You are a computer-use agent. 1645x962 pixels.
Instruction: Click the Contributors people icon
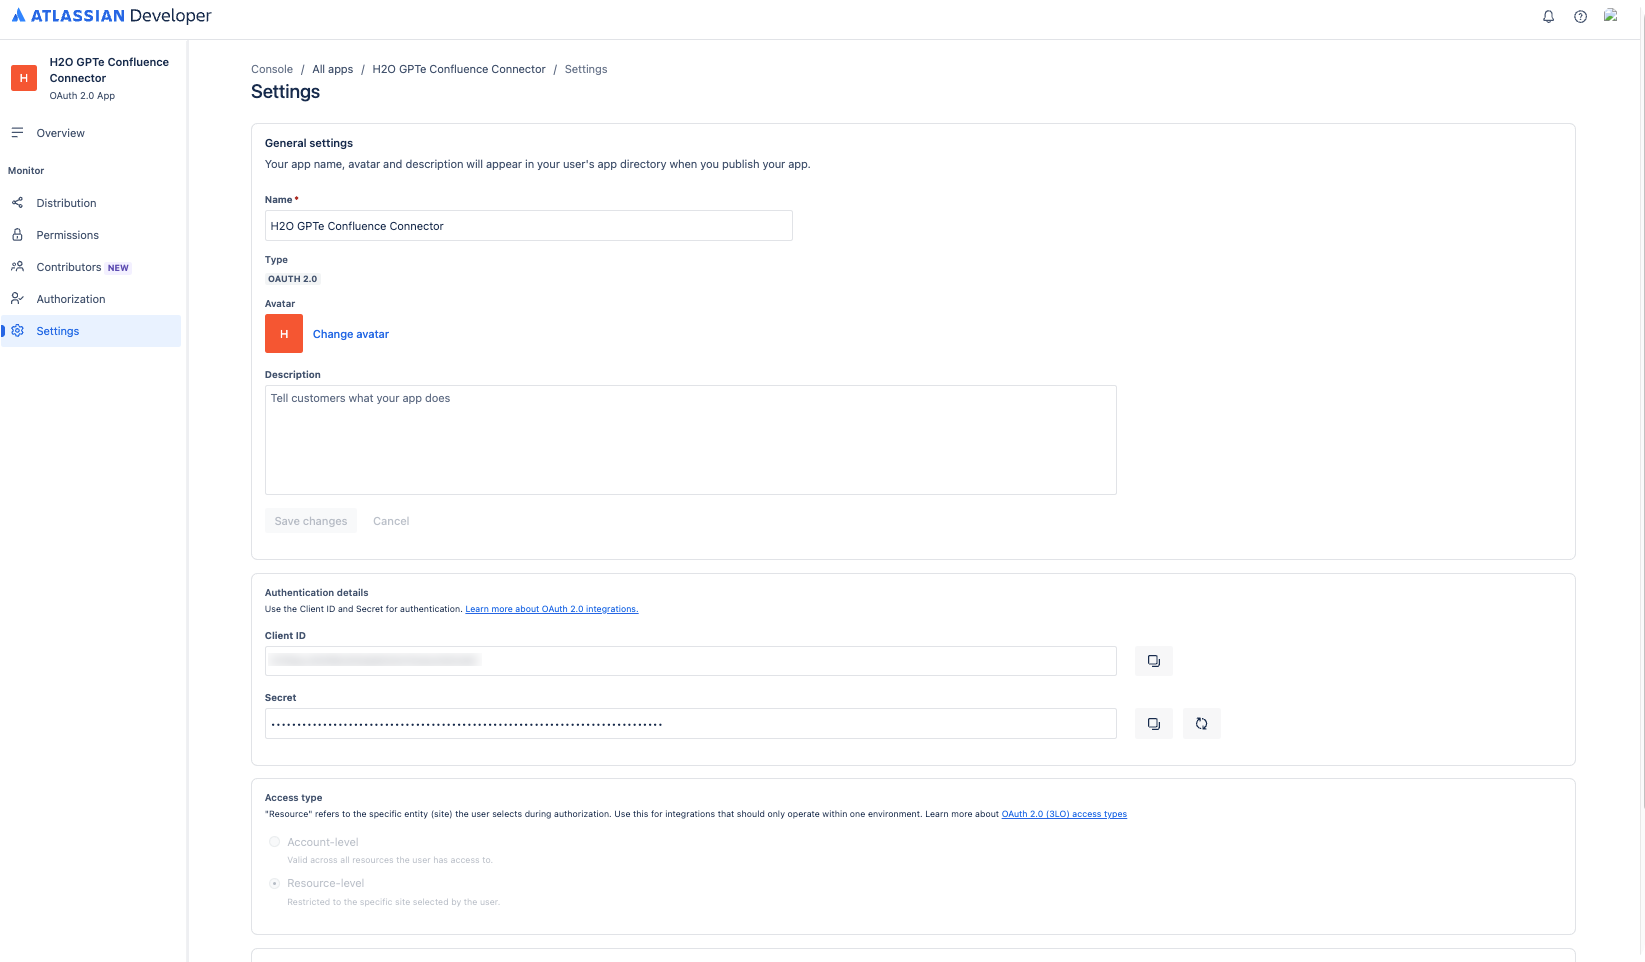(x=17, y=267)
